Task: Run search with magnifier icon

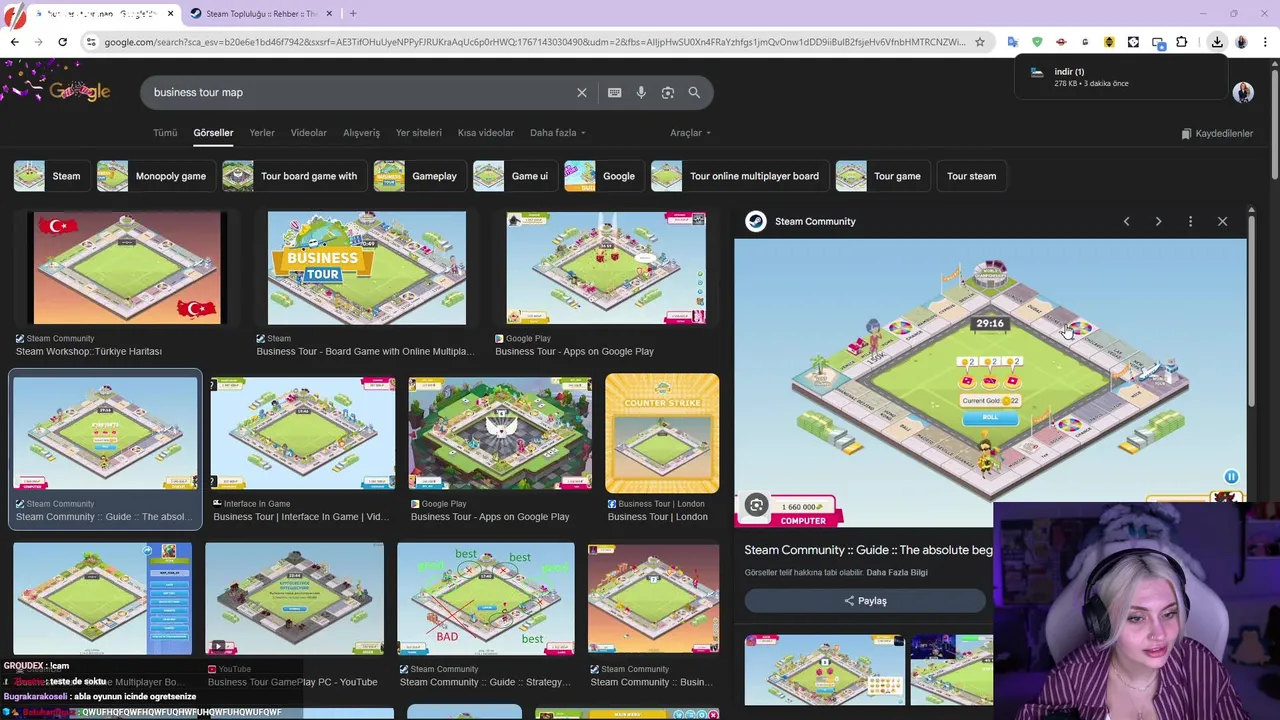Action: tap(694, 92)
